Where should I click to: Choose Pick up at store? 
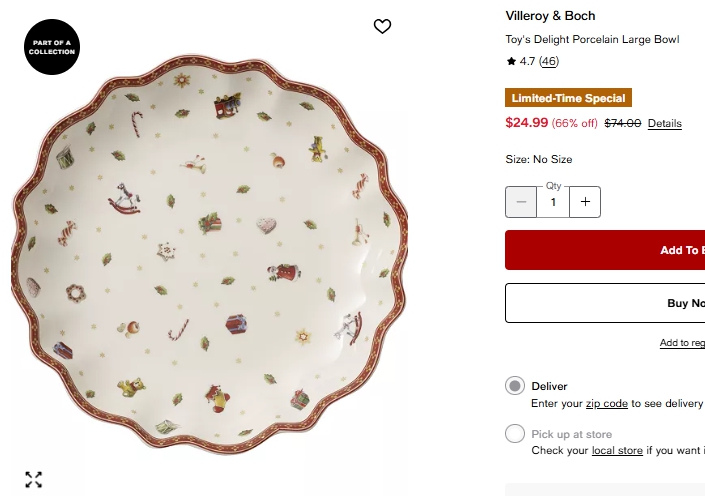coord(515,434)
